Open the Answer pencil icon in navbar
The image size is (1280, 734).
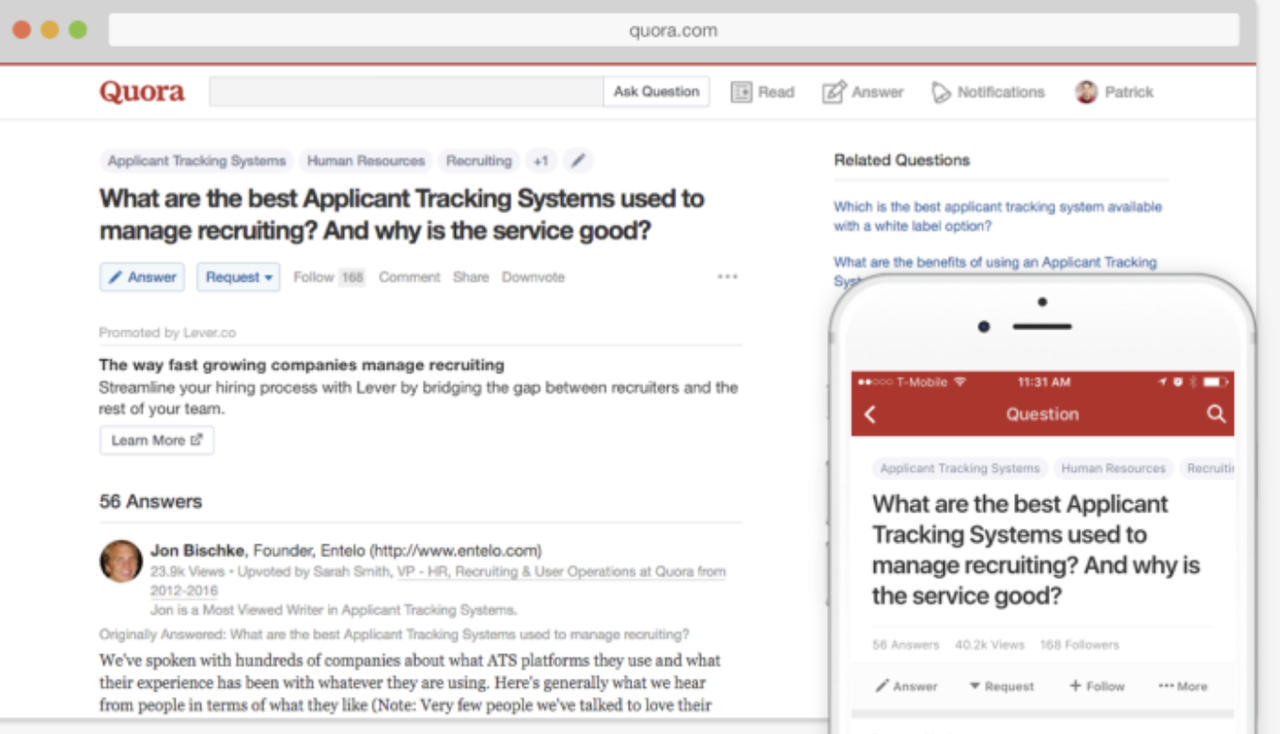834,92
